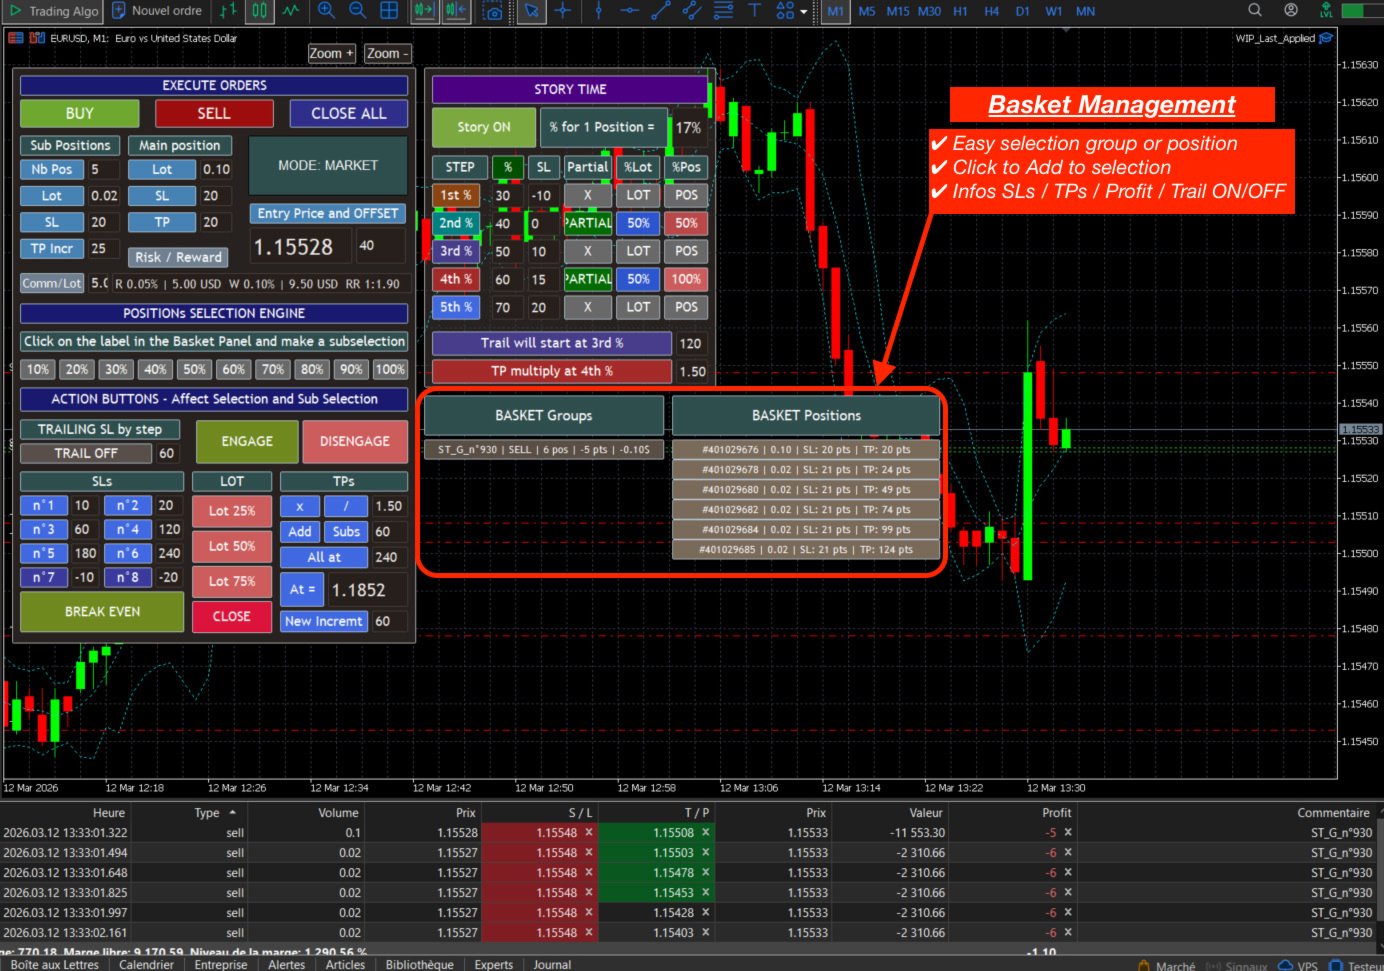Switch chart to candlestick mode
The height and width of the screenshot is (971, 1384).
tap(260, 11)
